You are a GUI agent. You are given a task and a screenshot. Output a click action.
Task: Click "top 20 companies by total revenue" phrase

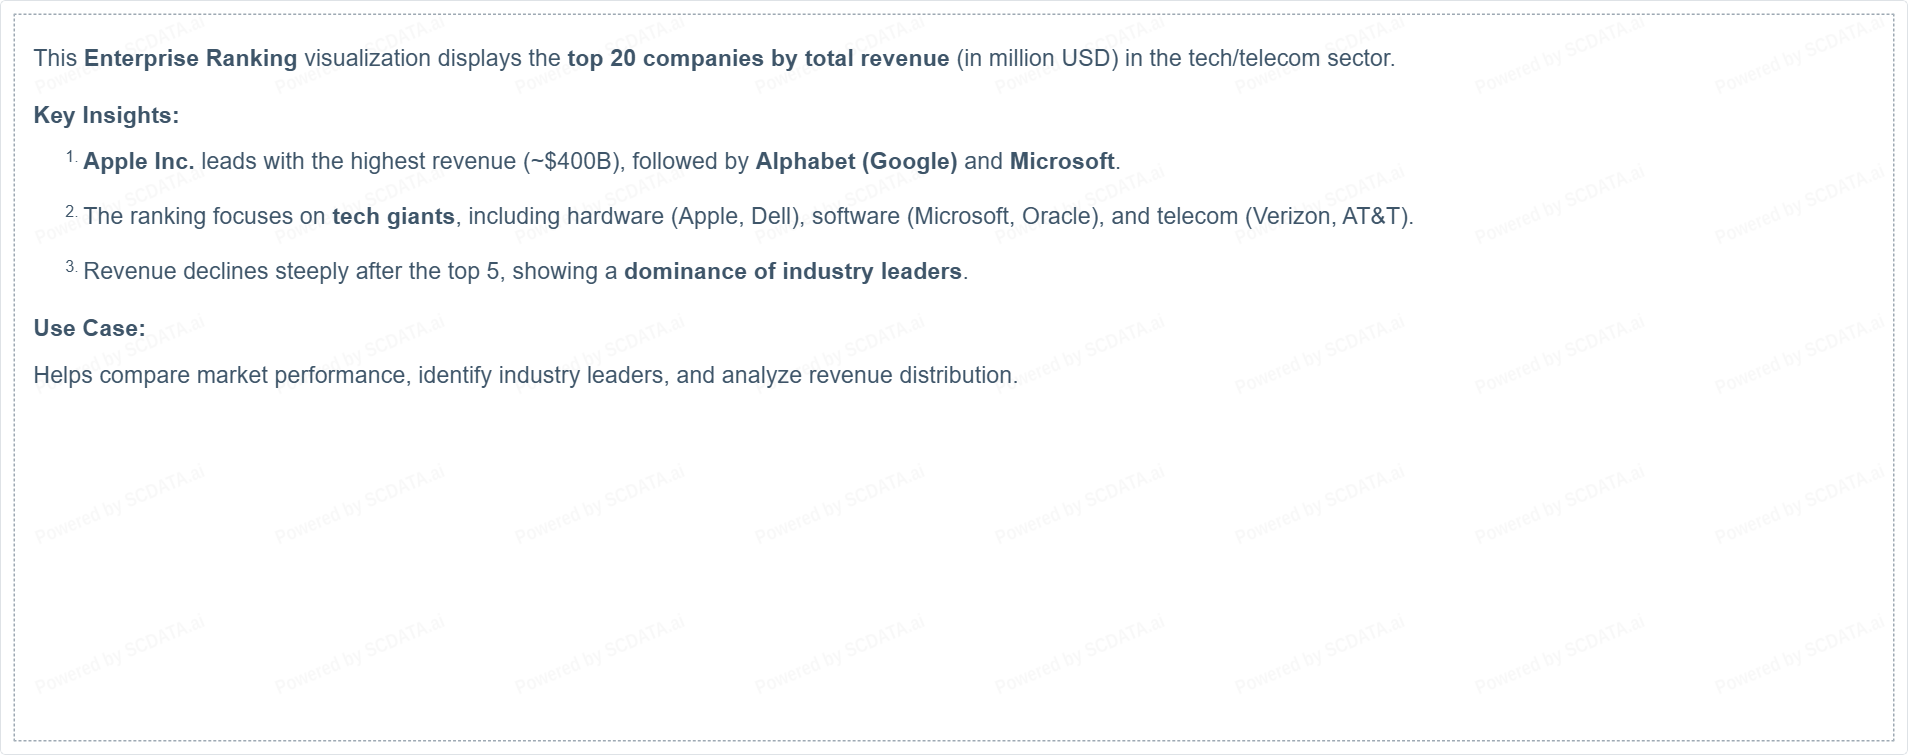click(x=758, y=58)
